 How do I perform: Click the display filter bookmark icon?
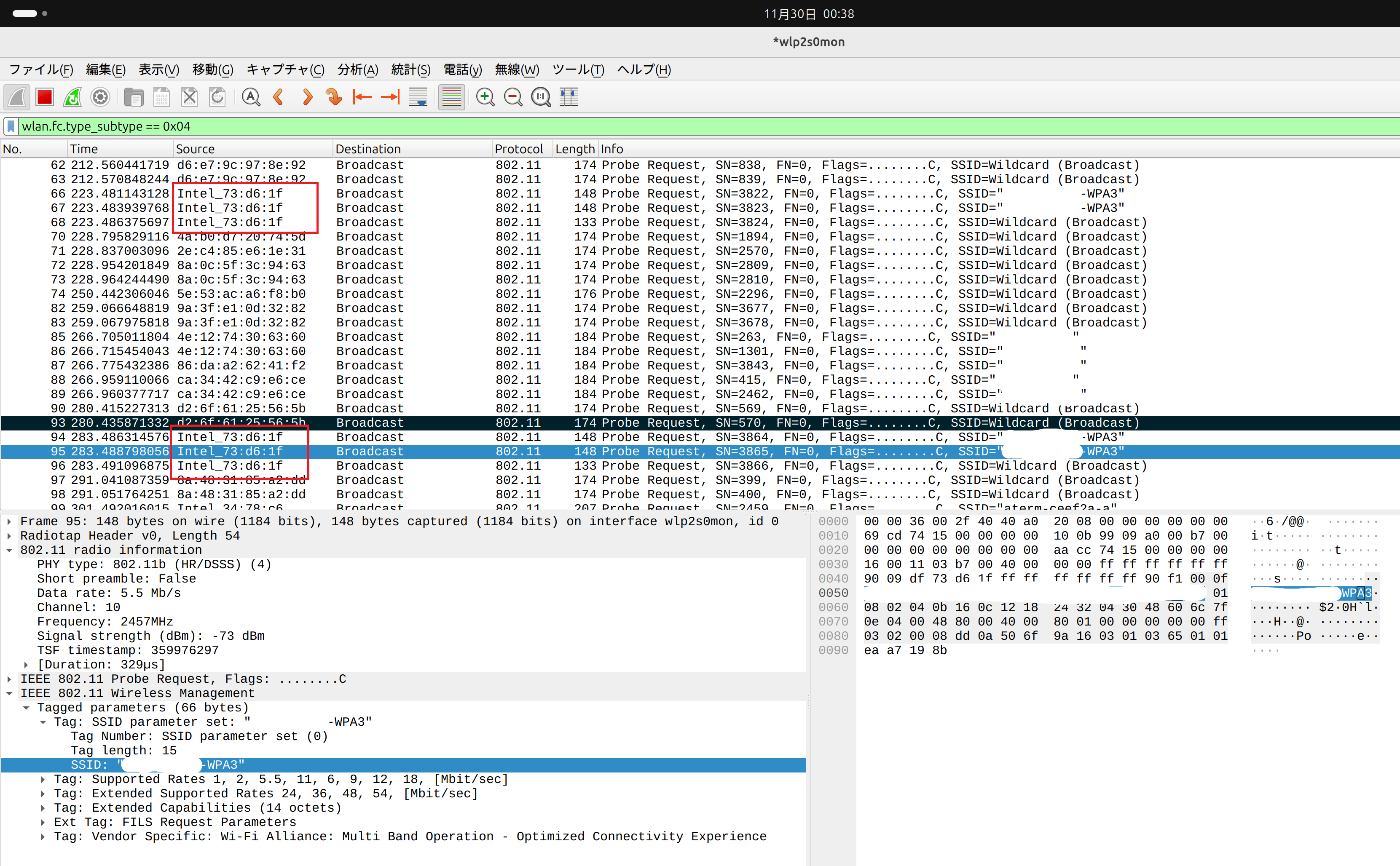click(11, 127)
